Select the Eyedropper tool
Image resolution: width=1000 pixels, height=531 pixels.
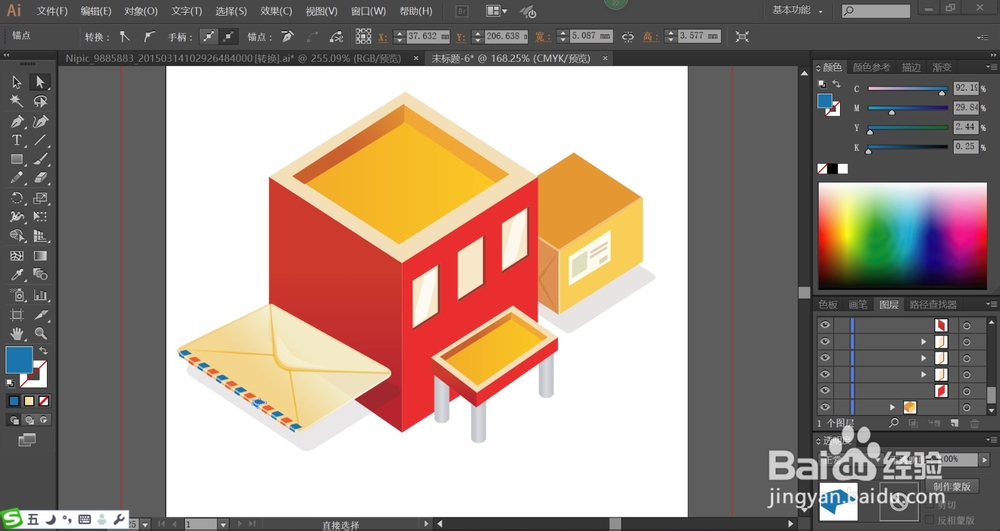pyautogui.click(x=17, y=275)
